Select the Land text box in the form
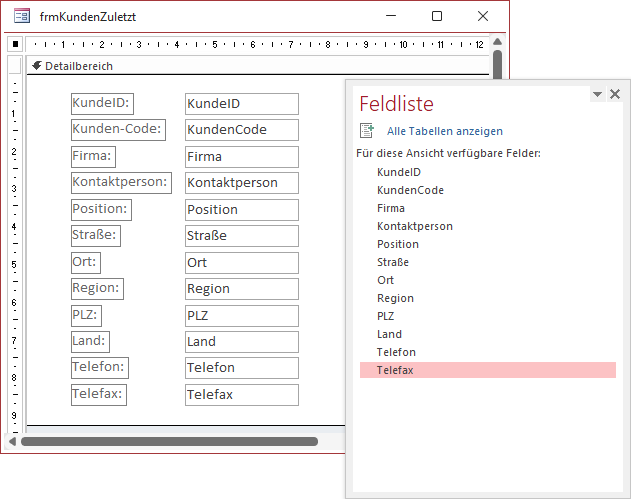631x499 pixels. pos(242,342)
